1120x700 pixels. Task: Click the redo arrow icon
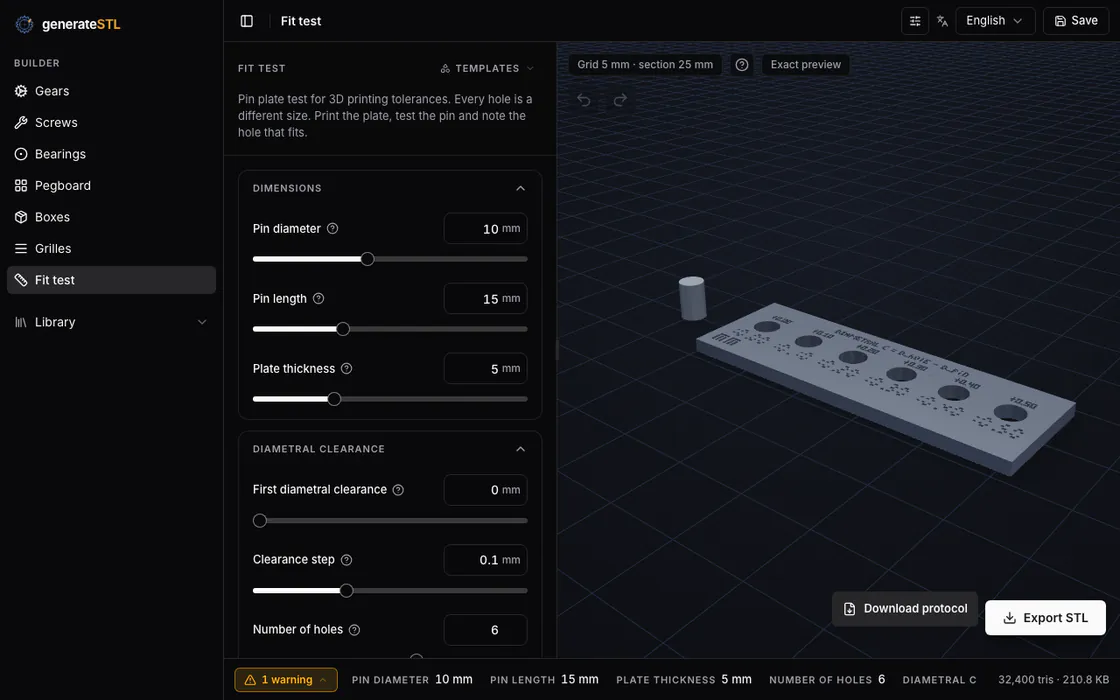pos(620,100)
